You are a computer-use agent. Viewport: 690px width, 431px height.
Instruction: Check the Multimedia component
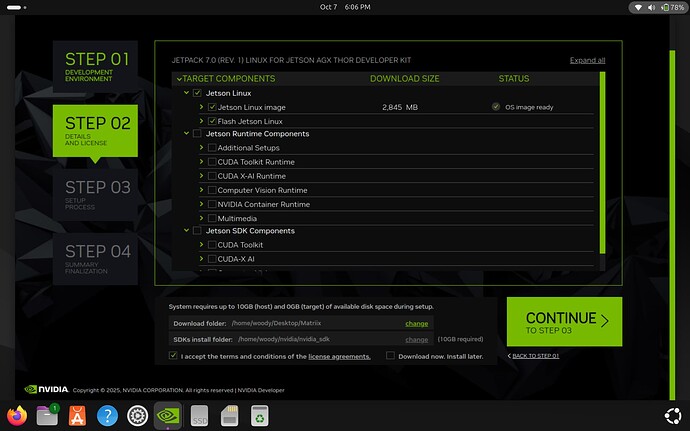pyautogui.click(x=212, y=218)
